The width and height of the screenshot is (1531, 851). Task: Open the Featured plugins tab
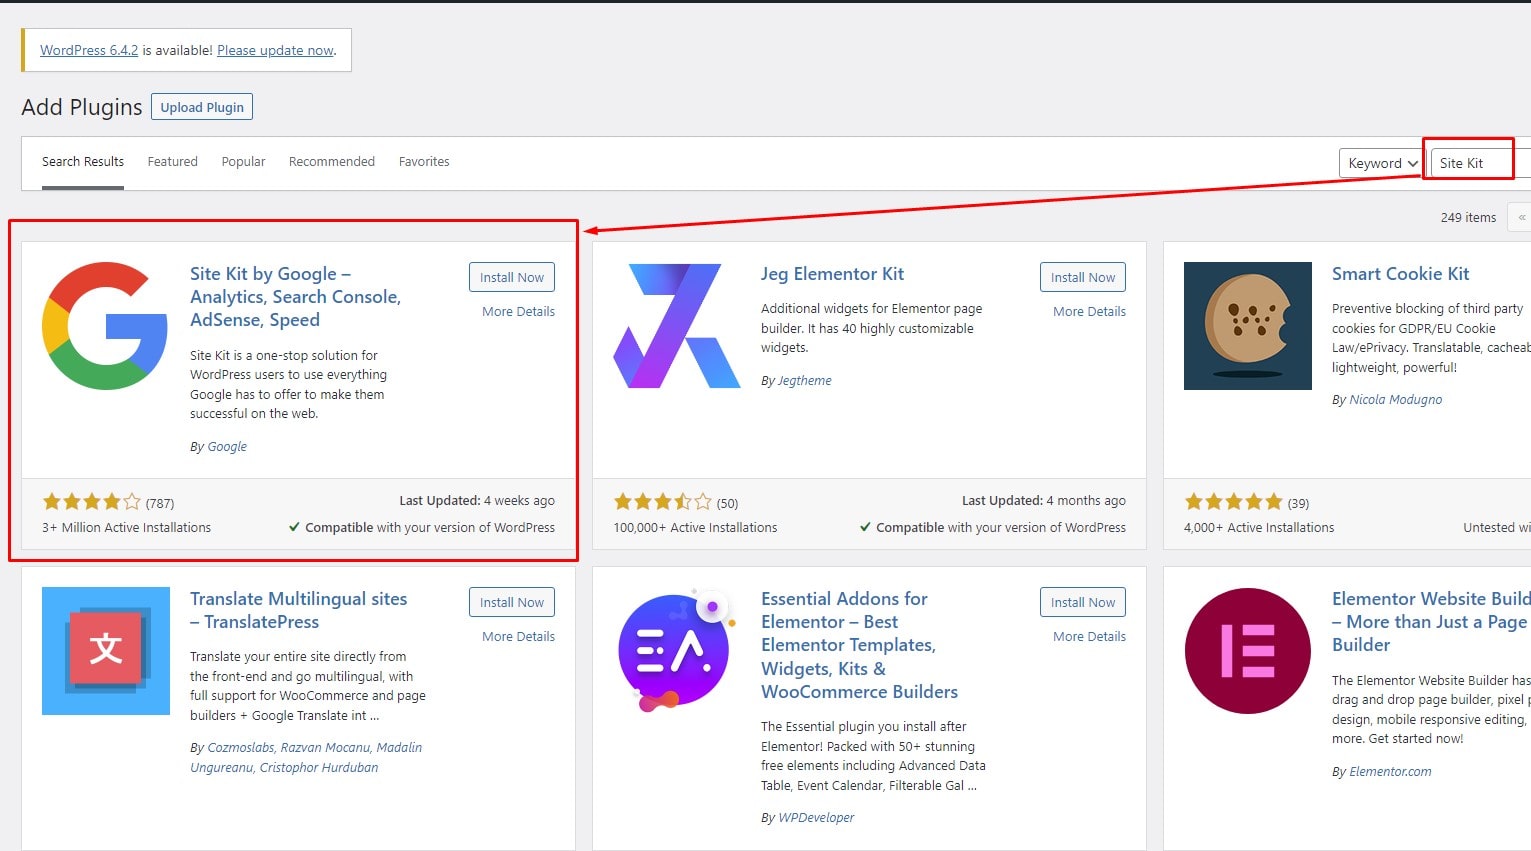(173, 162)
